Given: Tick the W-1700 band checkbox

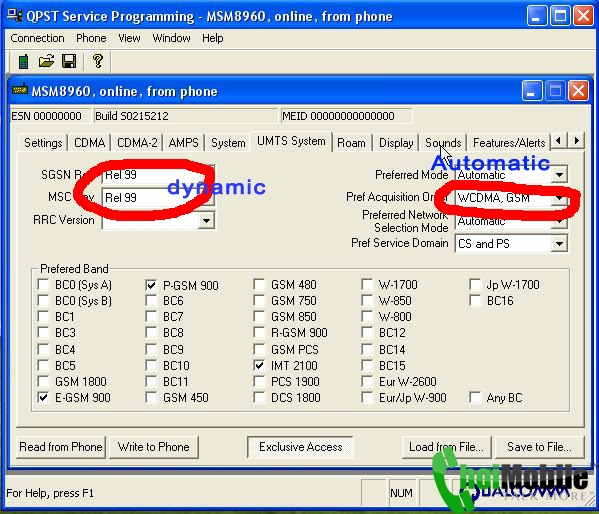Looking at the screenshot, I should pos(367,284).
